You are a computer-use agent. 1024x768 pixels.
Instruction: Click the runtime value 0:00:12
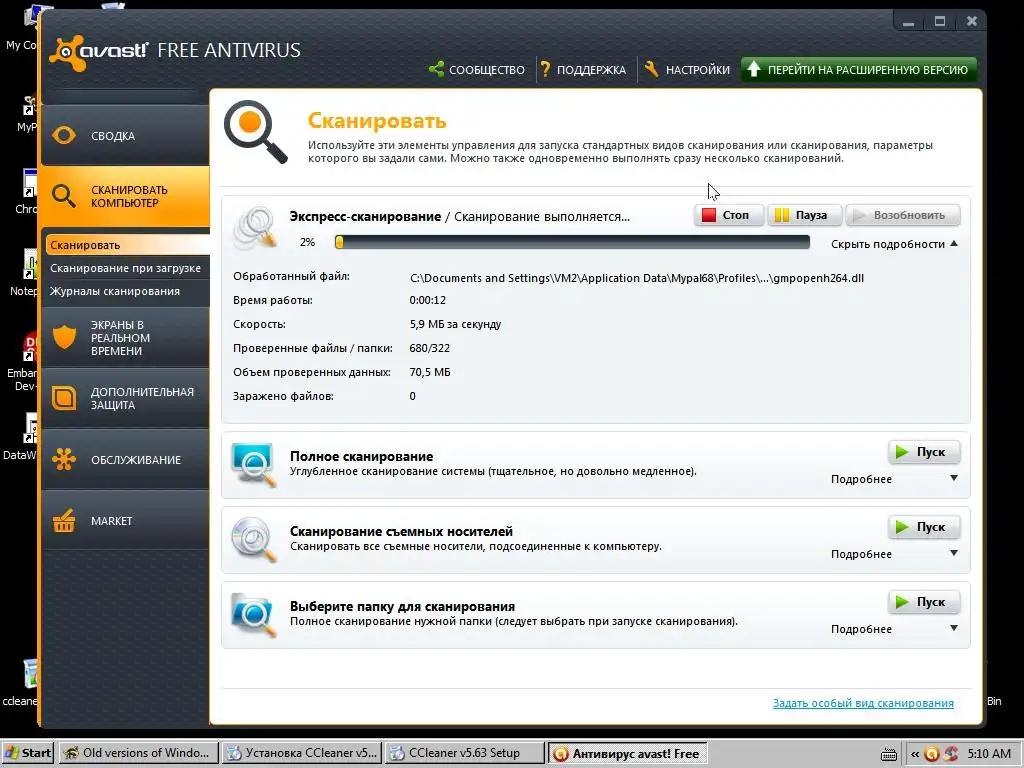click(x=428, y=300)
